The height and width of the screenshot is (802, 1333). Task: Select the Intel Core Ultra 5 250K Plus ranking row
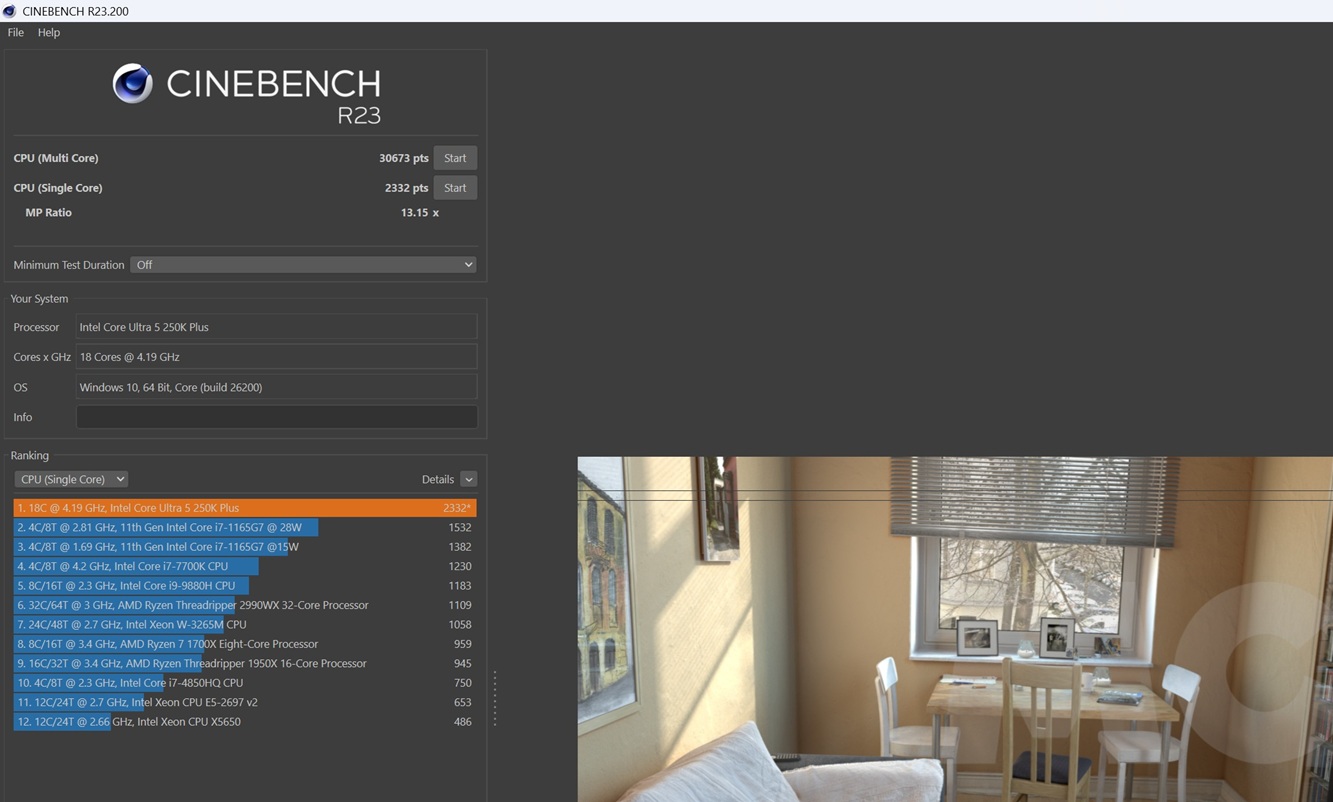pyautogui.click(x=244, y=508)
